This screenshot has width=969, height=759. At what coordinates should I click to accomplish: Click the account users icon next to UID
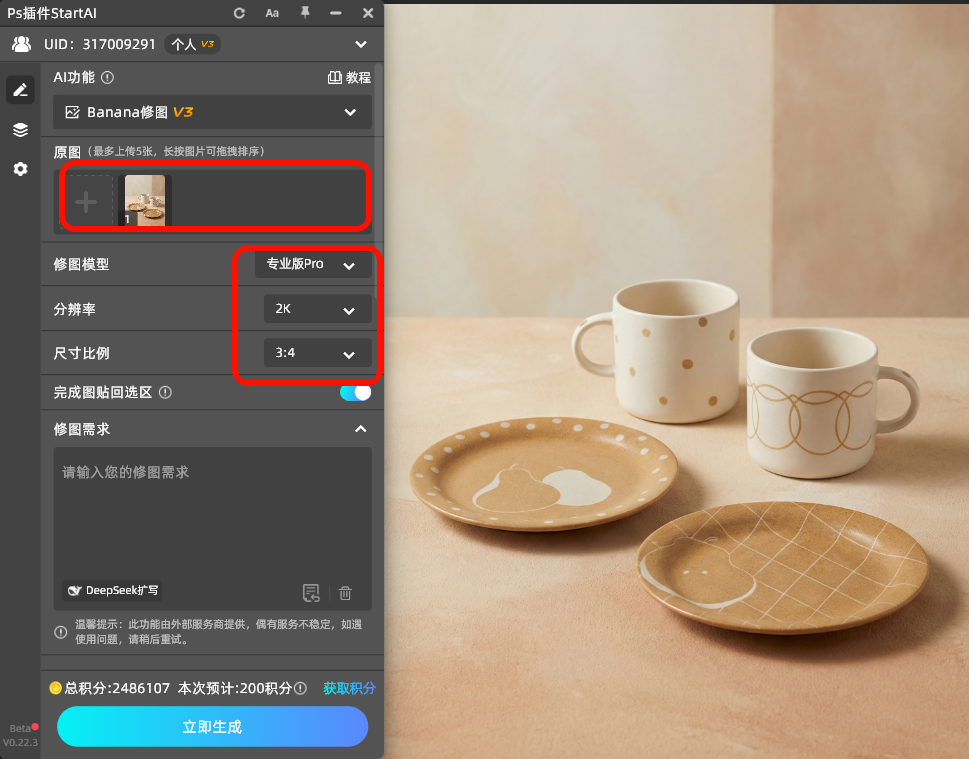(x=21, y=44)
